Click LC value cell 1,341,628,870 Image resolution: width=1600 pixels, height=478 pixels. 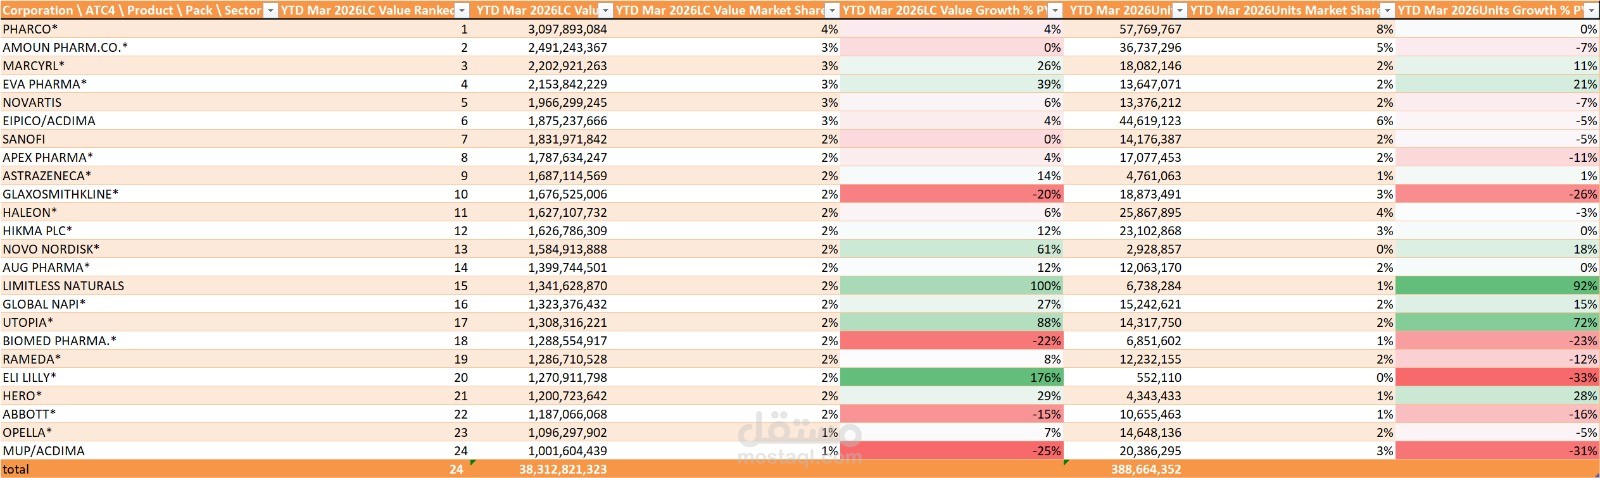(568, 285)
